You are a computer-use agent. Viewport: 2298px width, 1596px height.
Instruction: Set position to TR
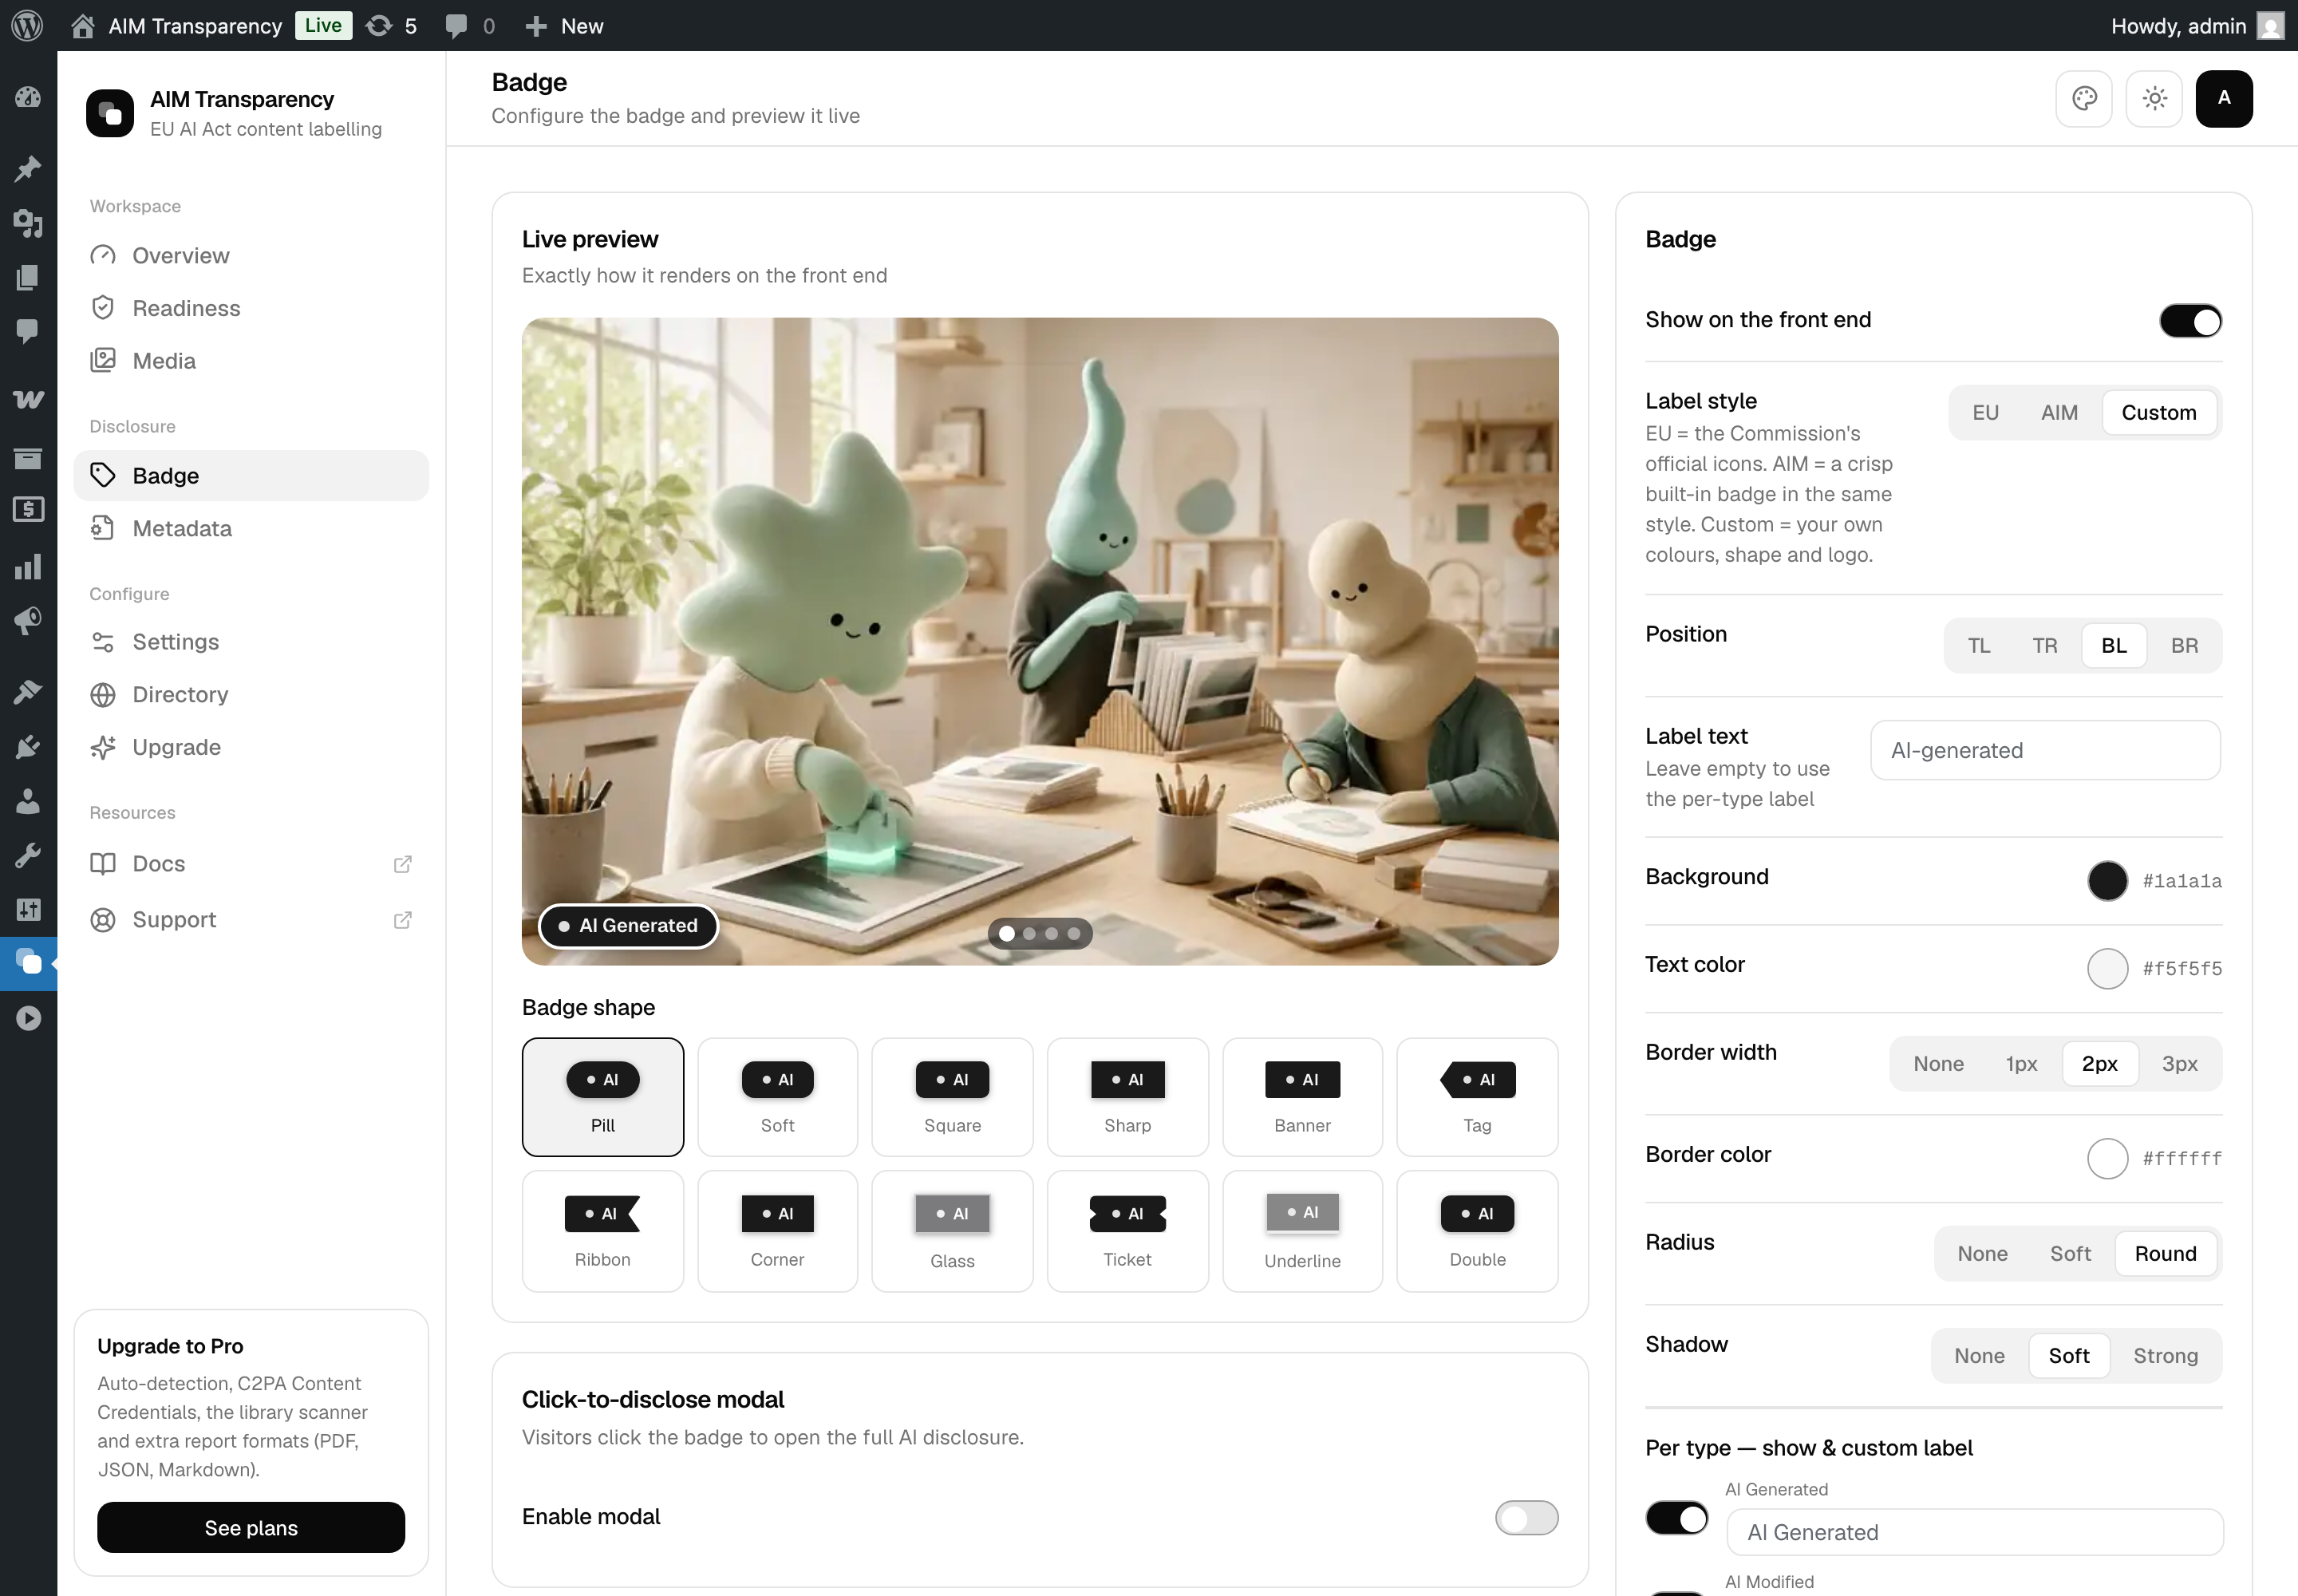coord(2045,645)
